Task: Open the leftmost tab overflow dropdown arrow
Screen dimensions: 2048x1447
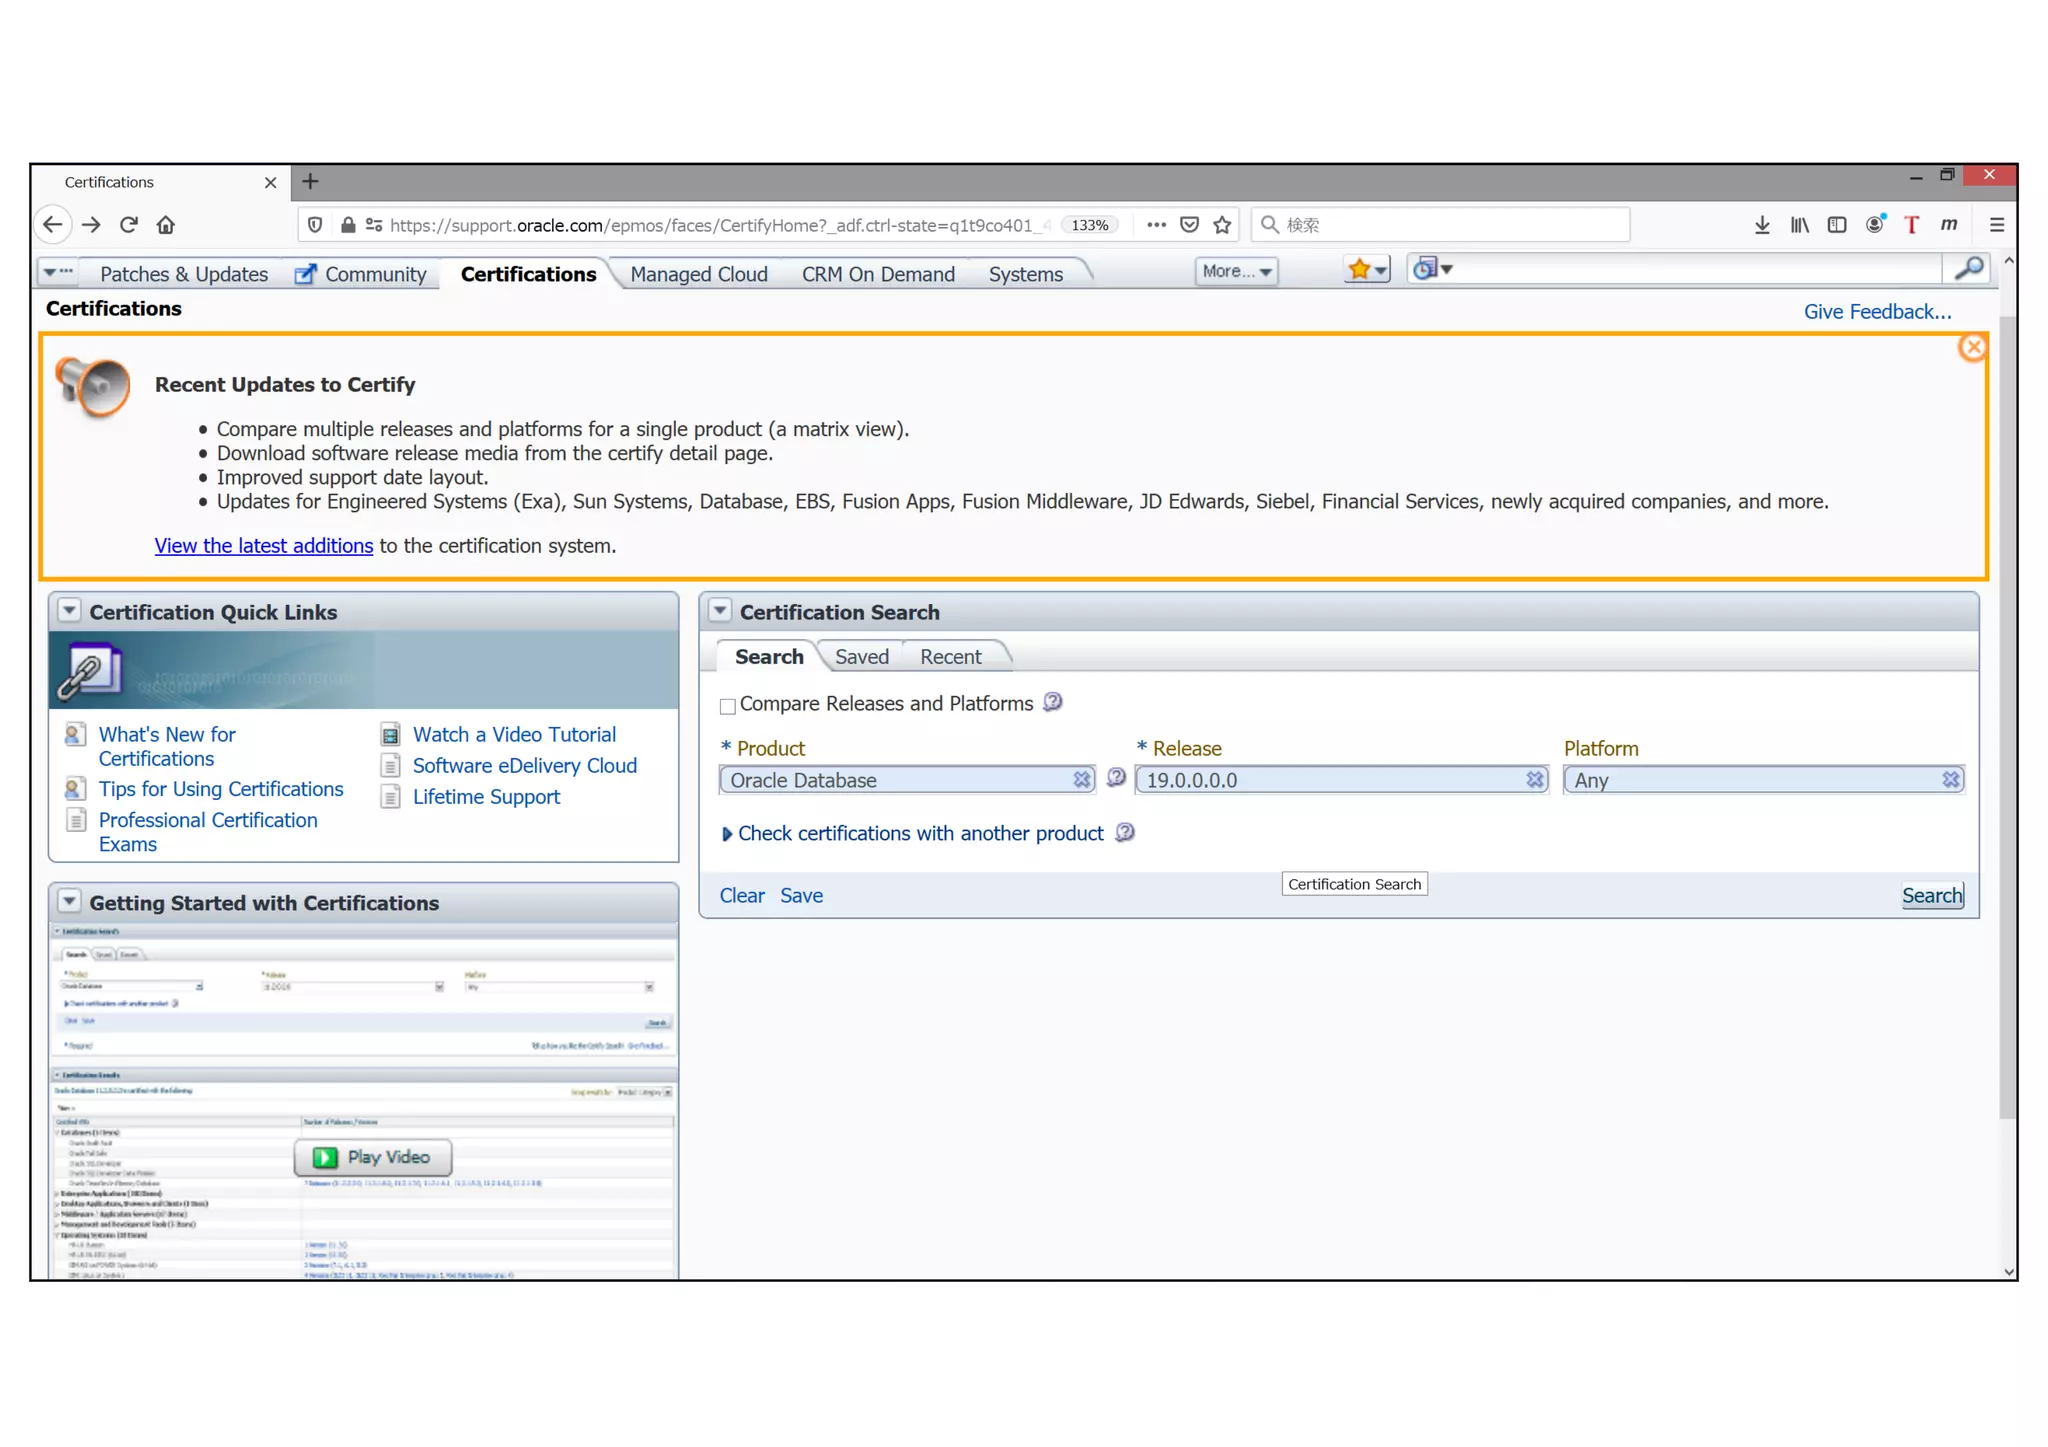Action: coord(59,272)
